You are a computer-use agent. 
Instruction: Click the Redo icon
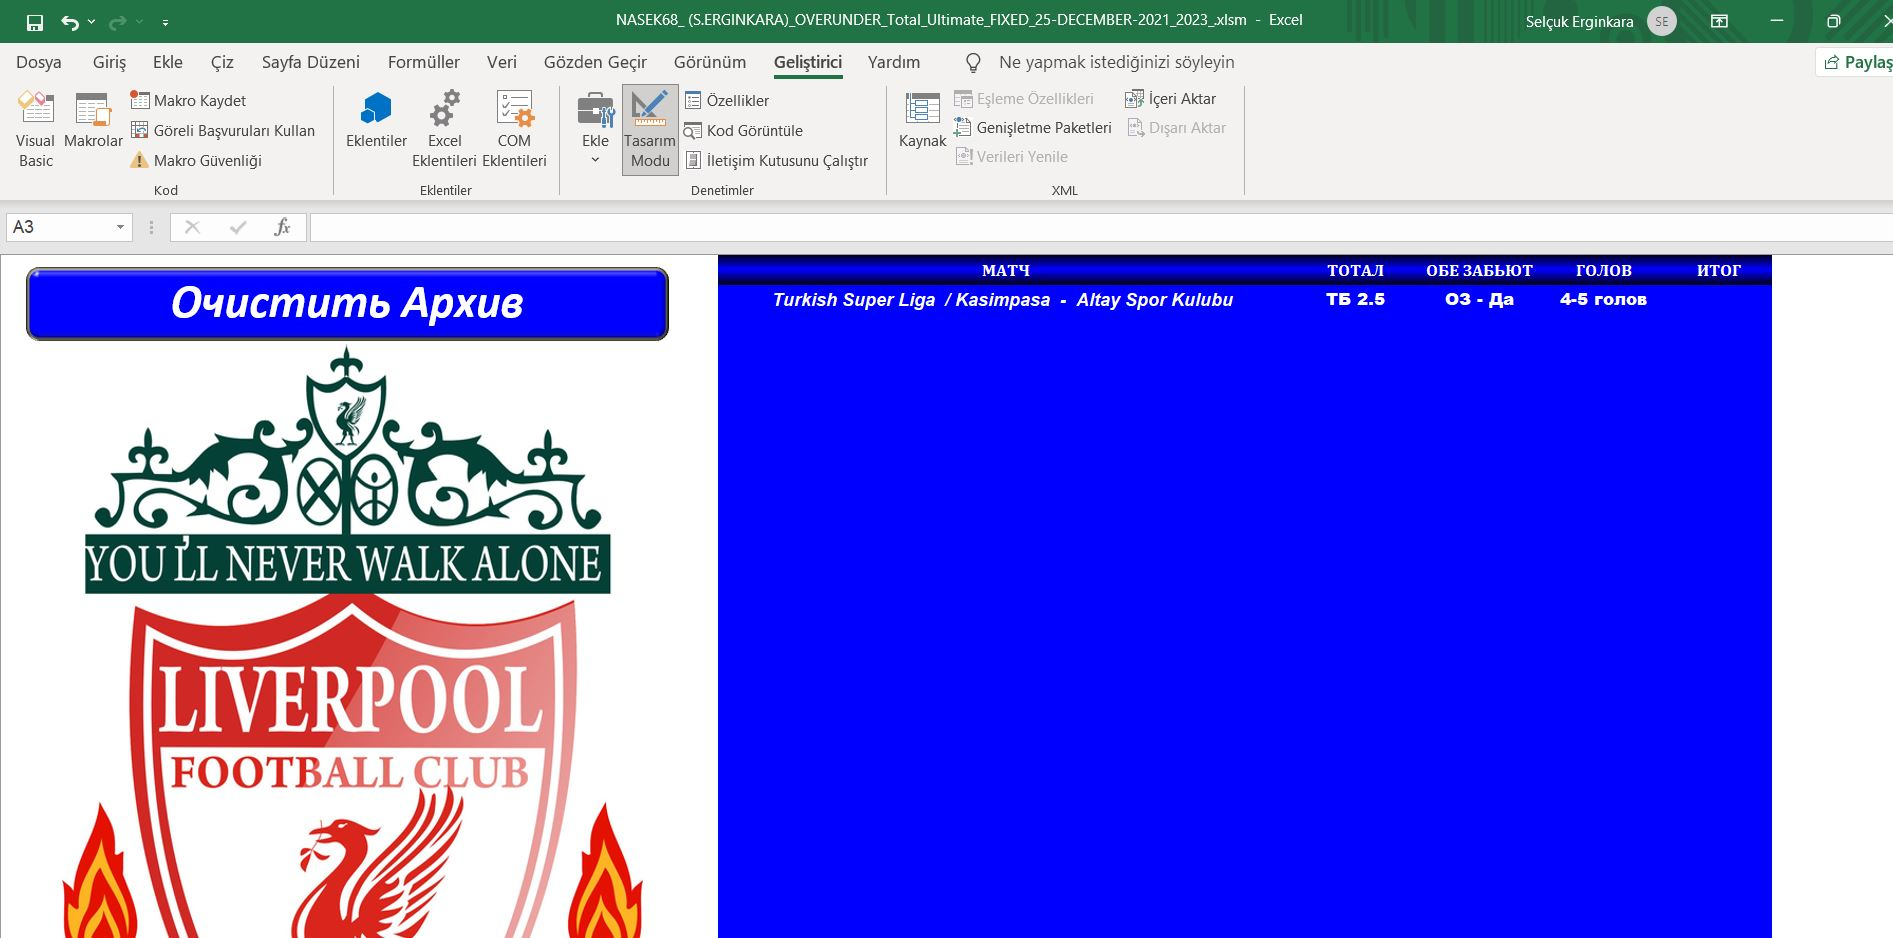click(117, 22)
